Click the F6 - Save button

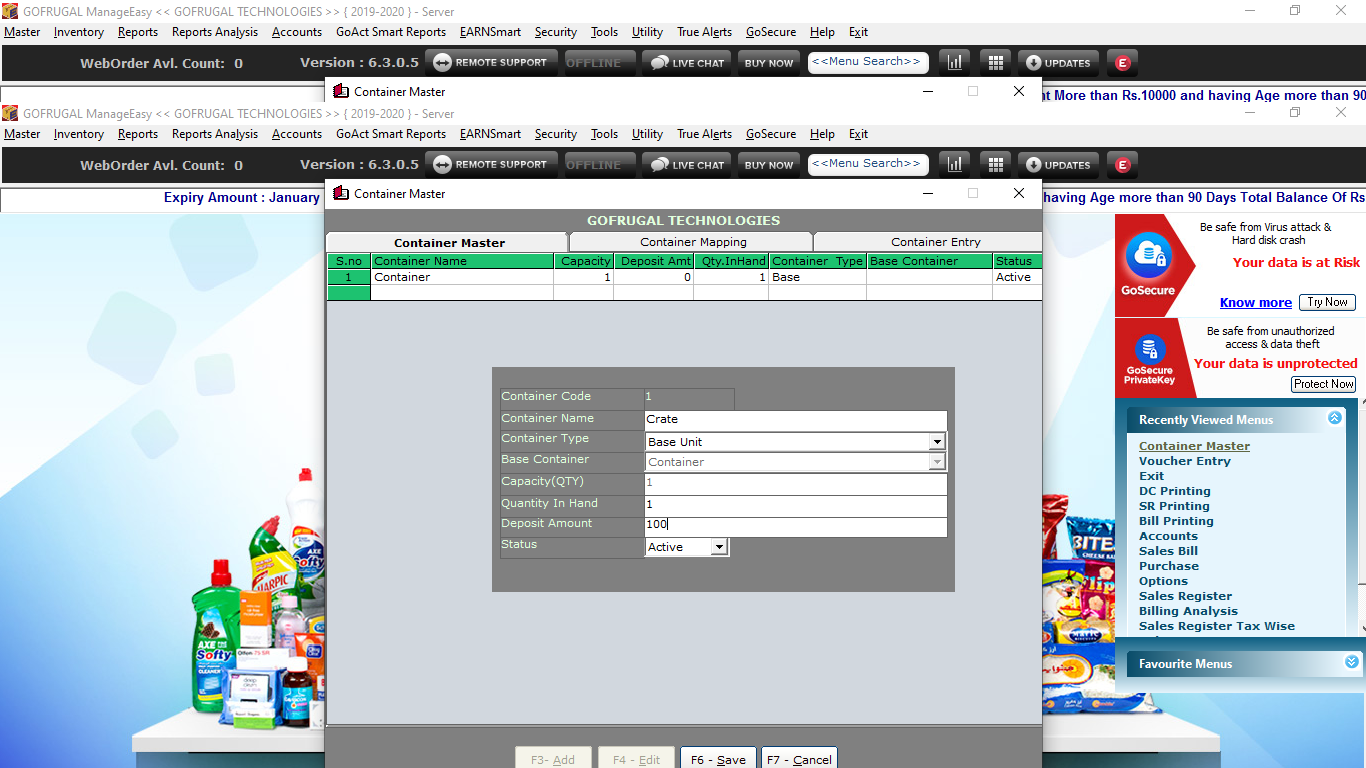(719, 758)
